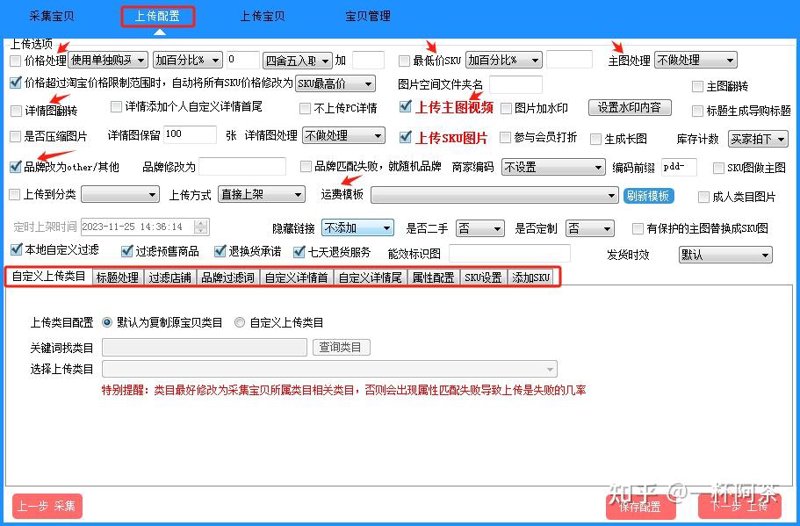The height and width of the screenshot is (526, 800).
Task: Open the 库存计数 dropdown showing 买家拍下
Action: pyautogui.click(x=758, y=139)
